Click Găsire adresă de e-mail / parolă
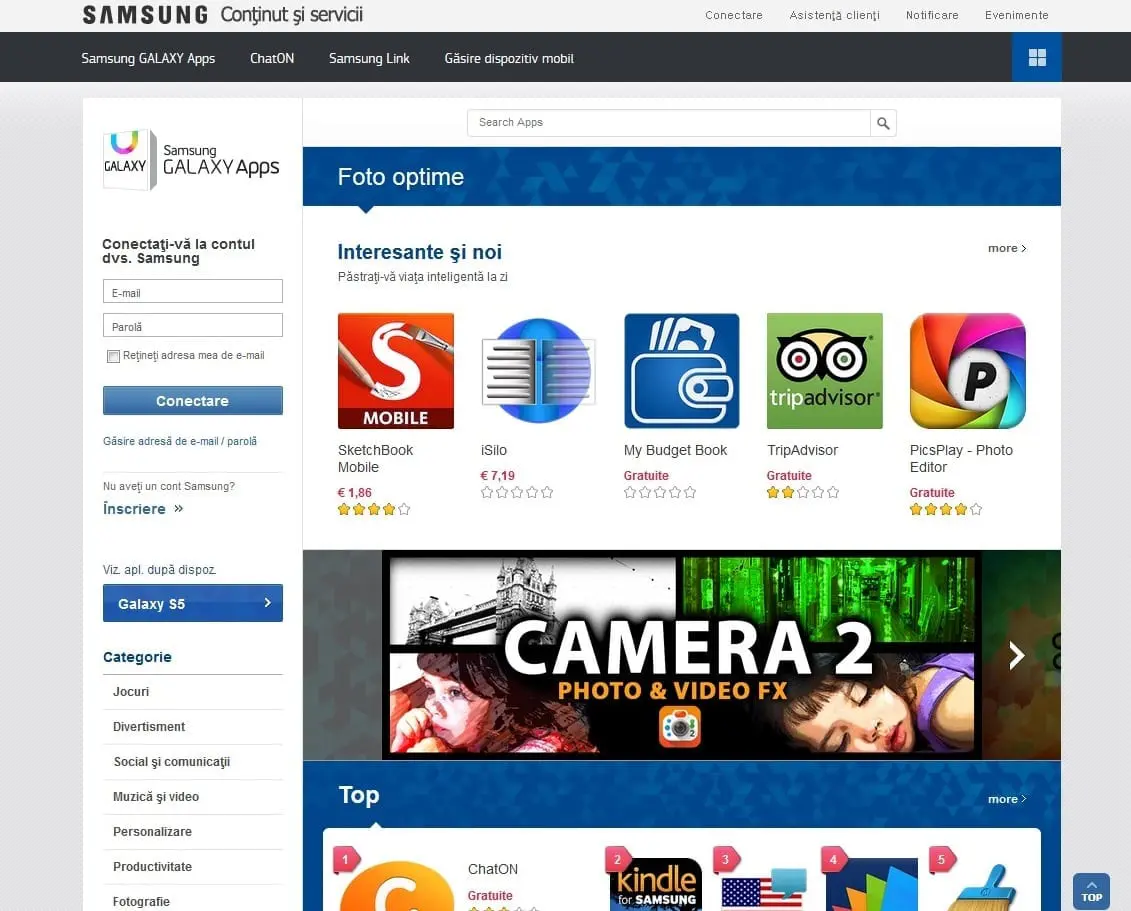 coord(180,441)
